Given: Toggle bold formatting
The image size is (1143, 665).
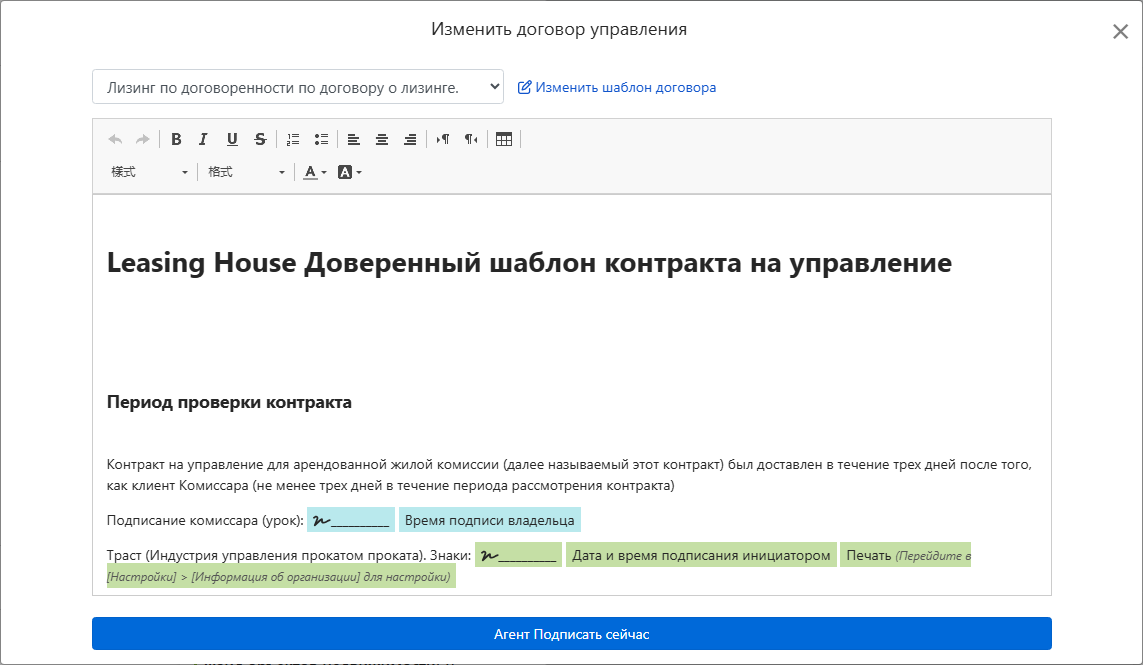Looking at the screenshot, I should click(176, 139).
